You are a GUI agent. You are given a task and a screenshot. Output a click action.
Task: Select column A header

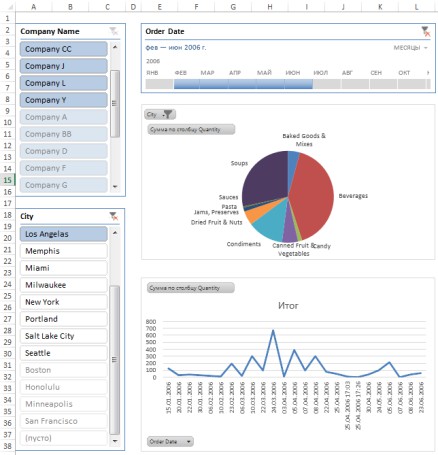tap(34, 7)
